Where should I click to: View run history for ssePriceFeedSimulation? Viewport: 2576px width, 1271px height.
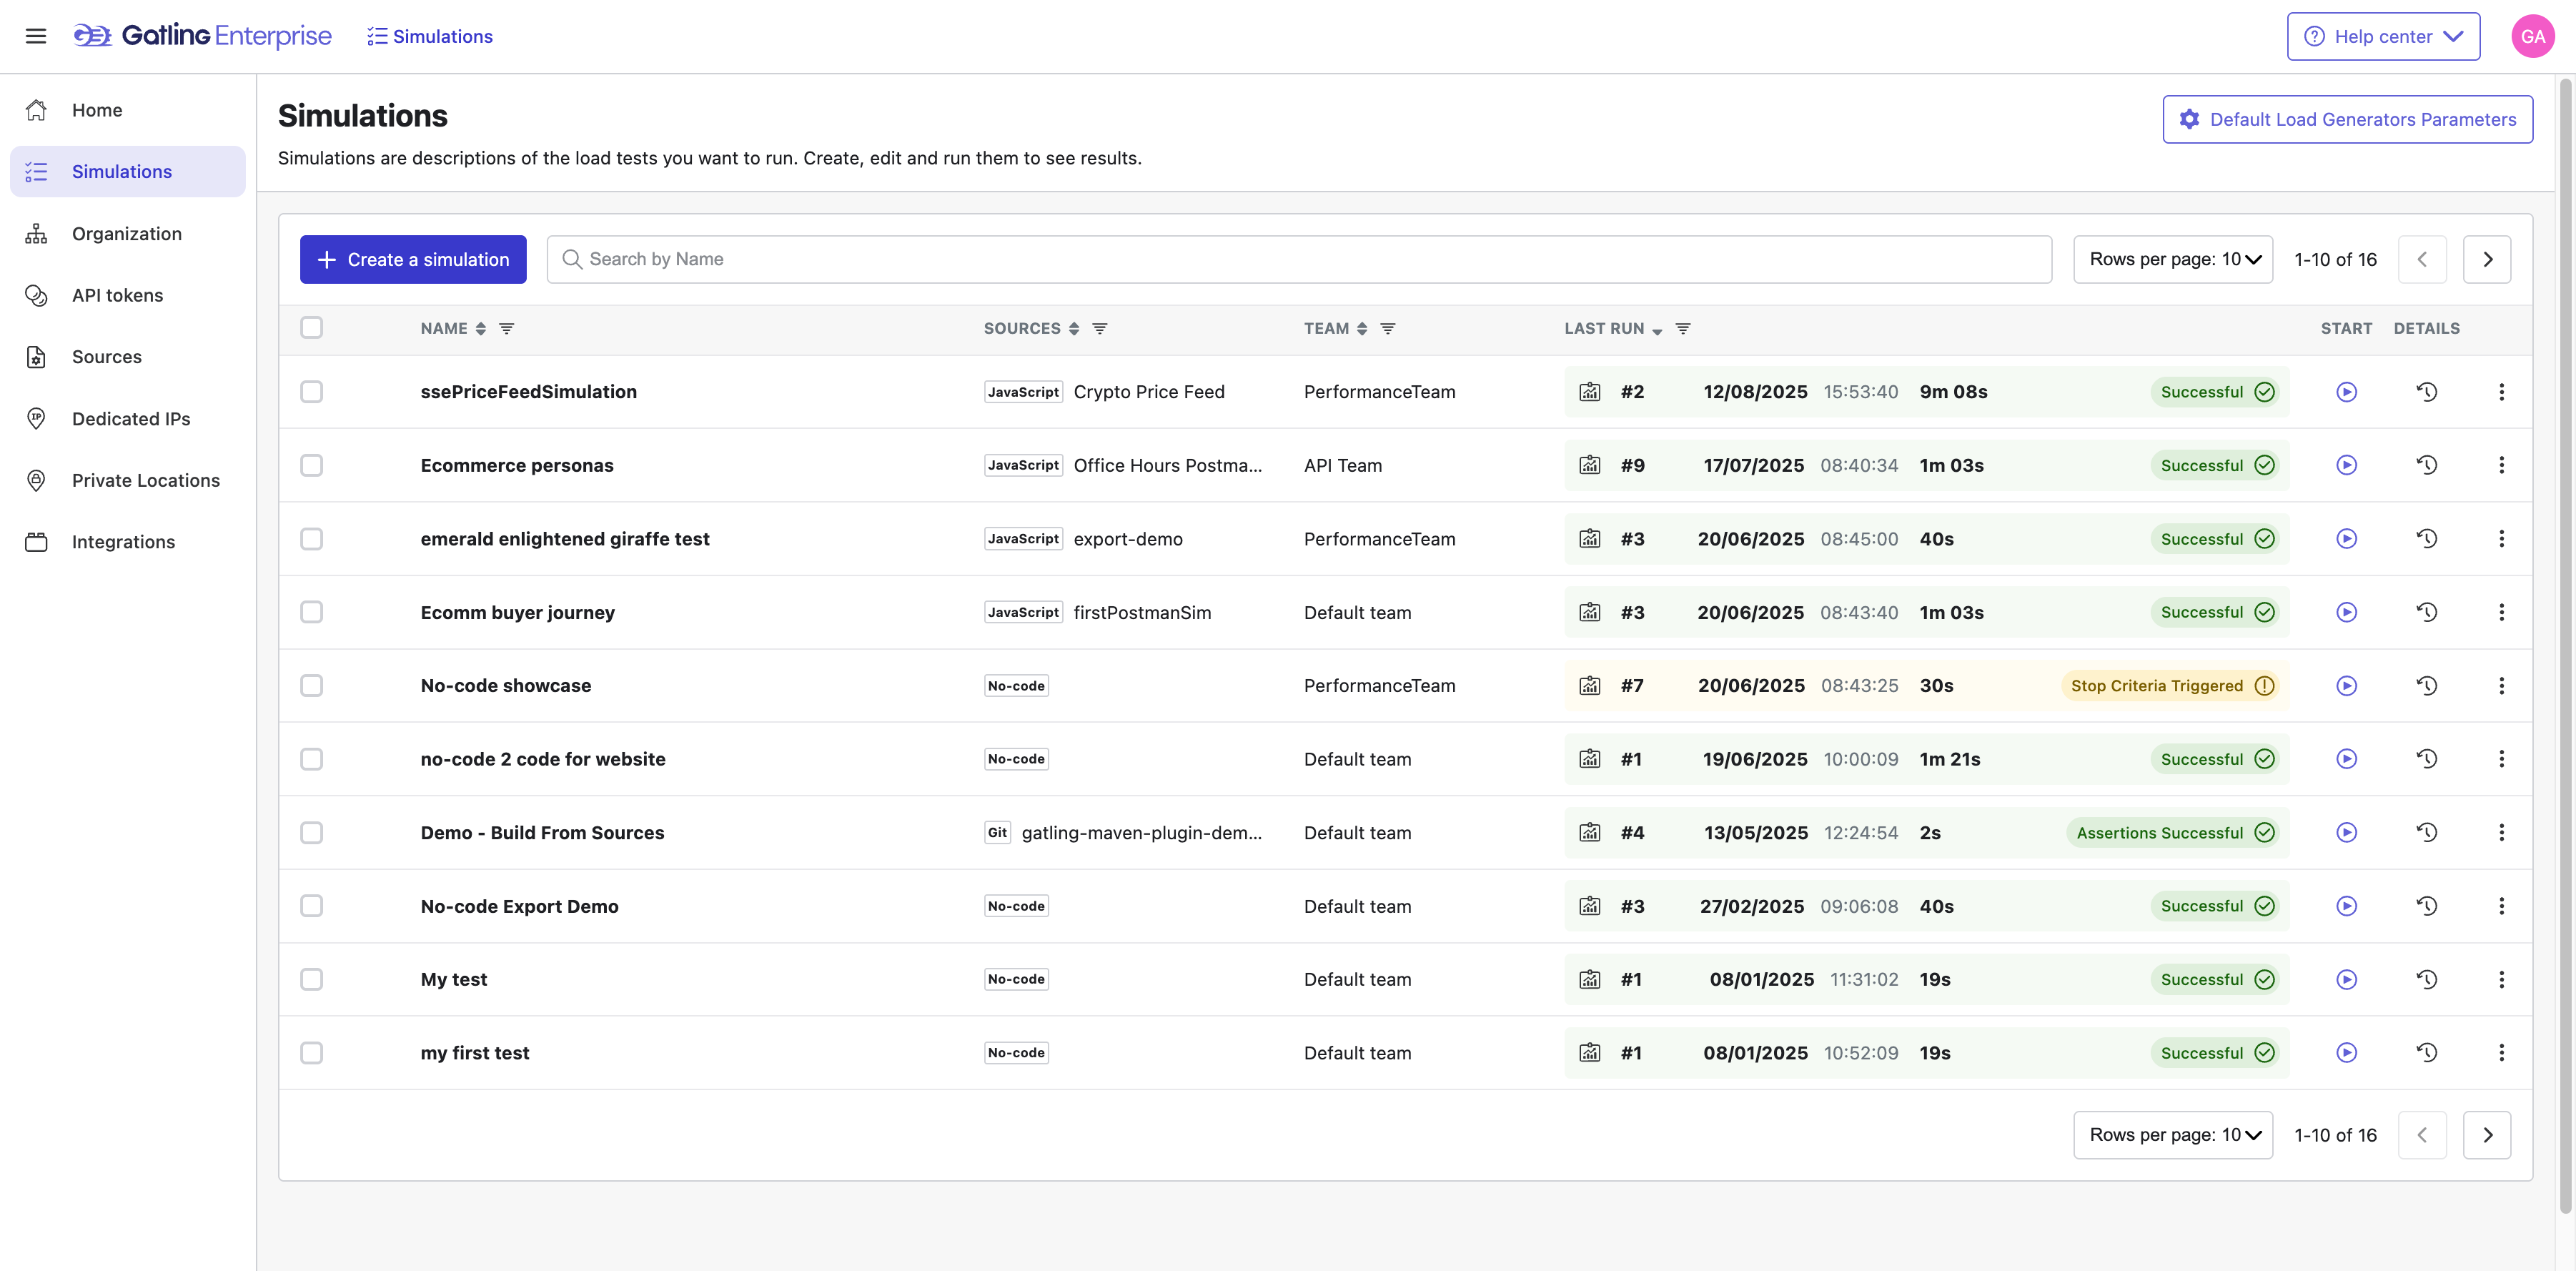coord(2427,392)
